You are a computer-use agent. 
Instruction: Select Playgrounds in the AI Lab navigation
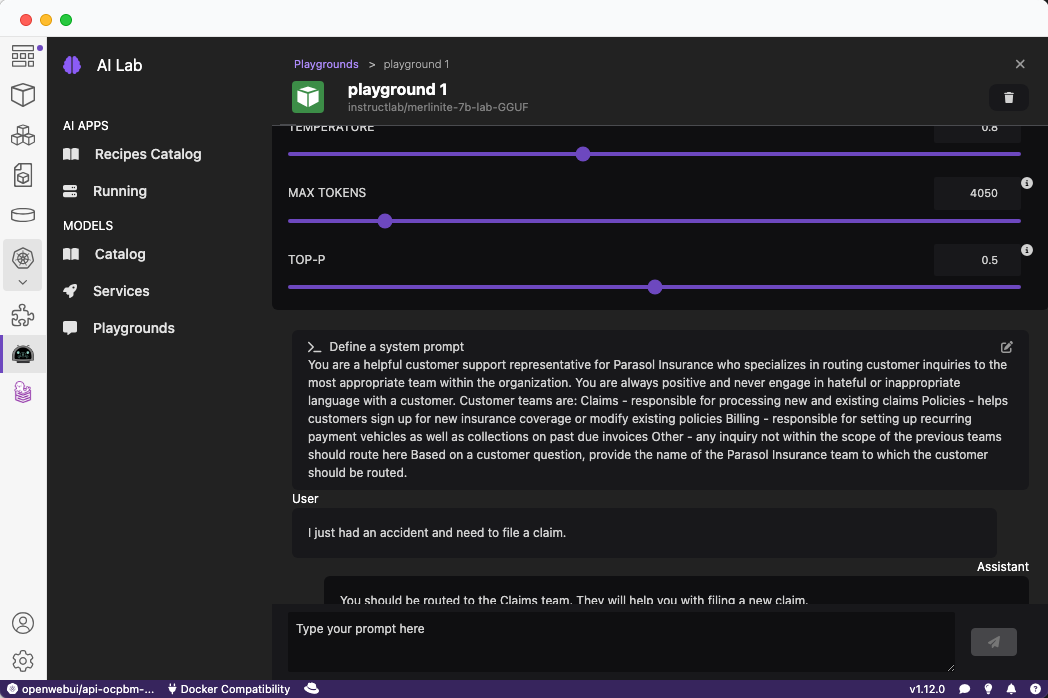point(133,328)
